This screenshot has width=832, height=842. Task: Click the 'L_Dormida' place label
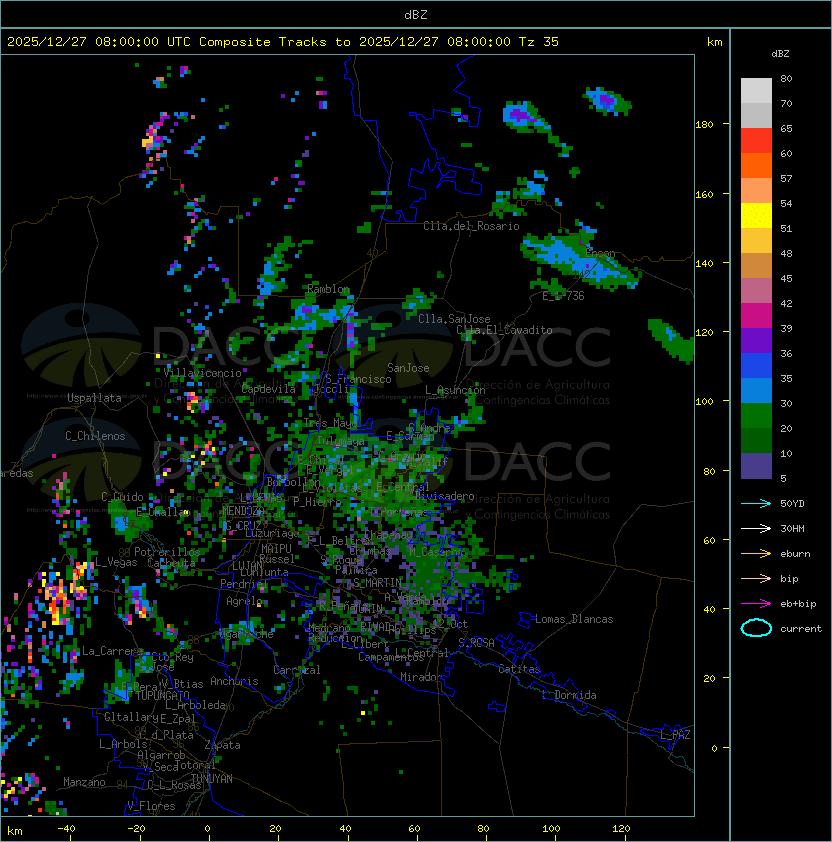[570, 695]
